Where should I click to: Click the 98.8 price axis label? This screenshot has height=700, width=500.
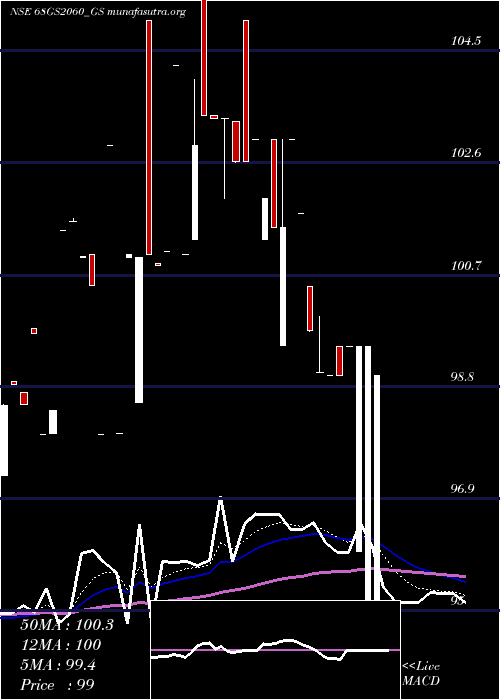462,377
